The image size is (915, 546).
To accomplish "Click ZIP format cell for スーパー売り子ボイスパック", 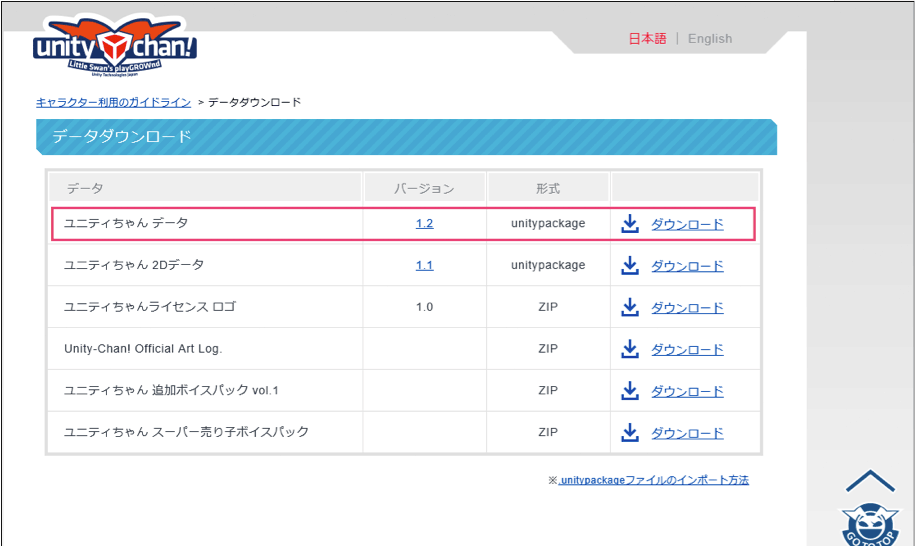I will 548,432.
